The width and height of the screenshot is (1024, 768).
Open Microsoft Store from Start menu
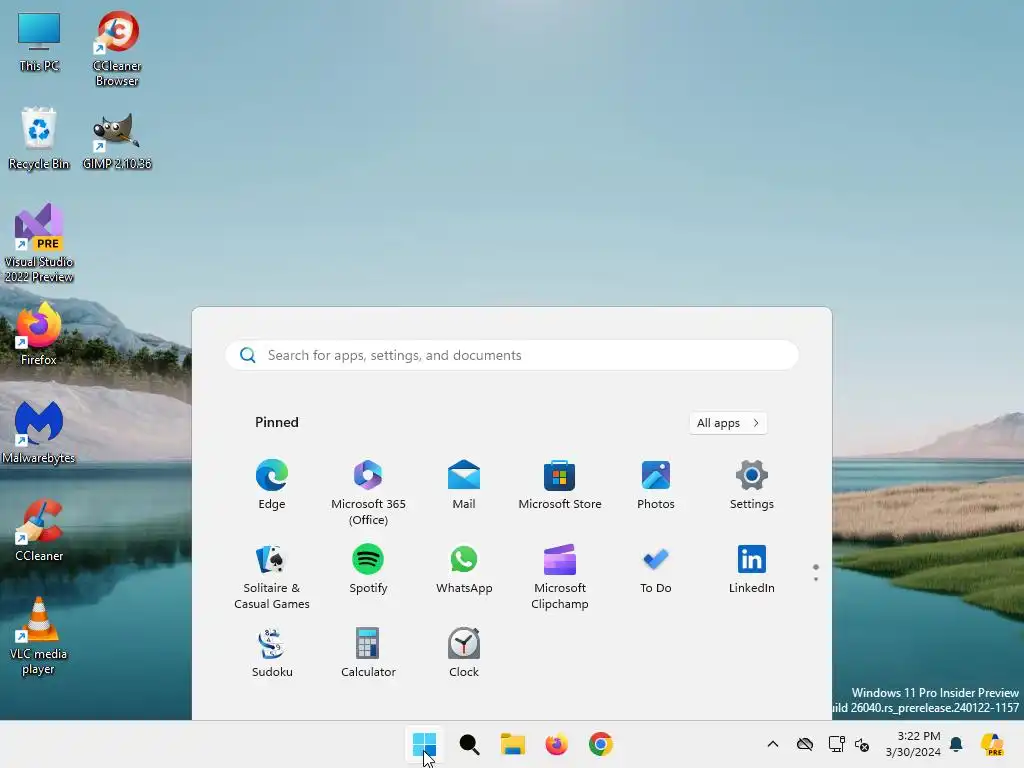pos(560,485)
